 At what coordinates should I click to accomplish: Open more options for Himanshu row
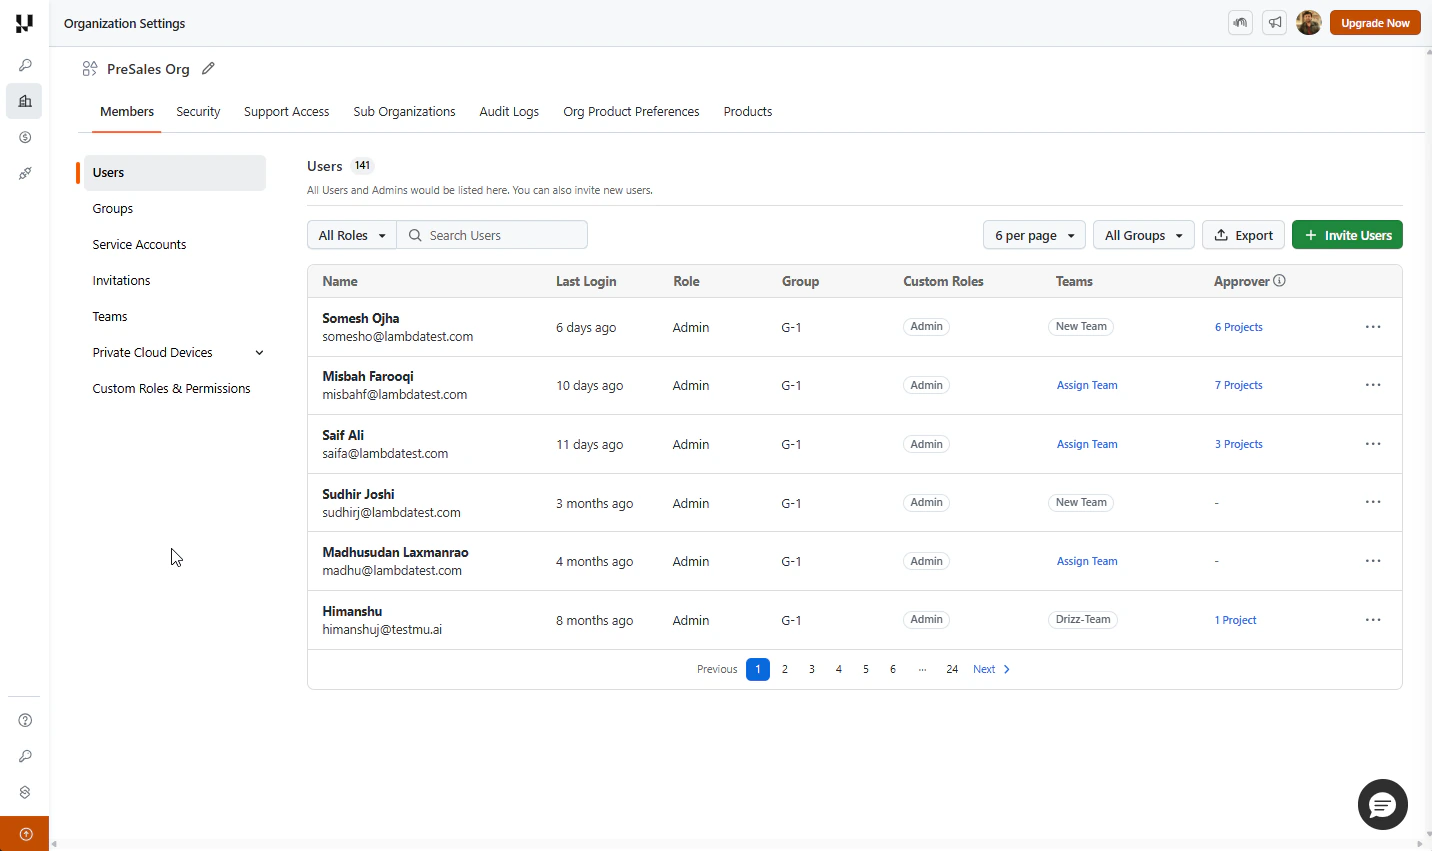(1373, 620)
